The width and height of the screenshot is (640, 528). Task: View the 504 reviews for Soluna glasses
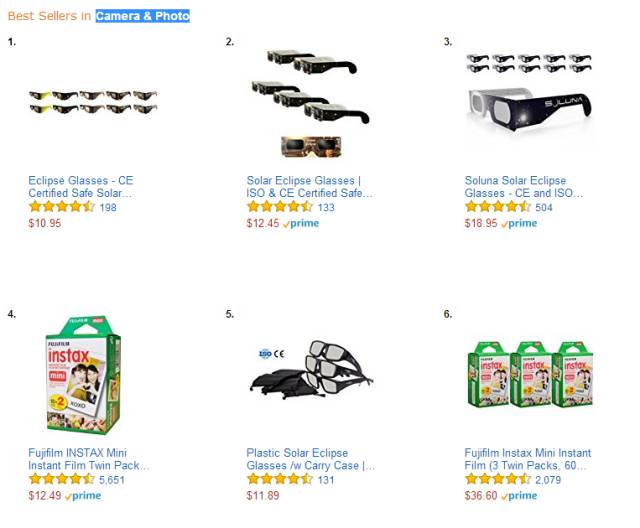pyautogui.click(x=544, y=208)
